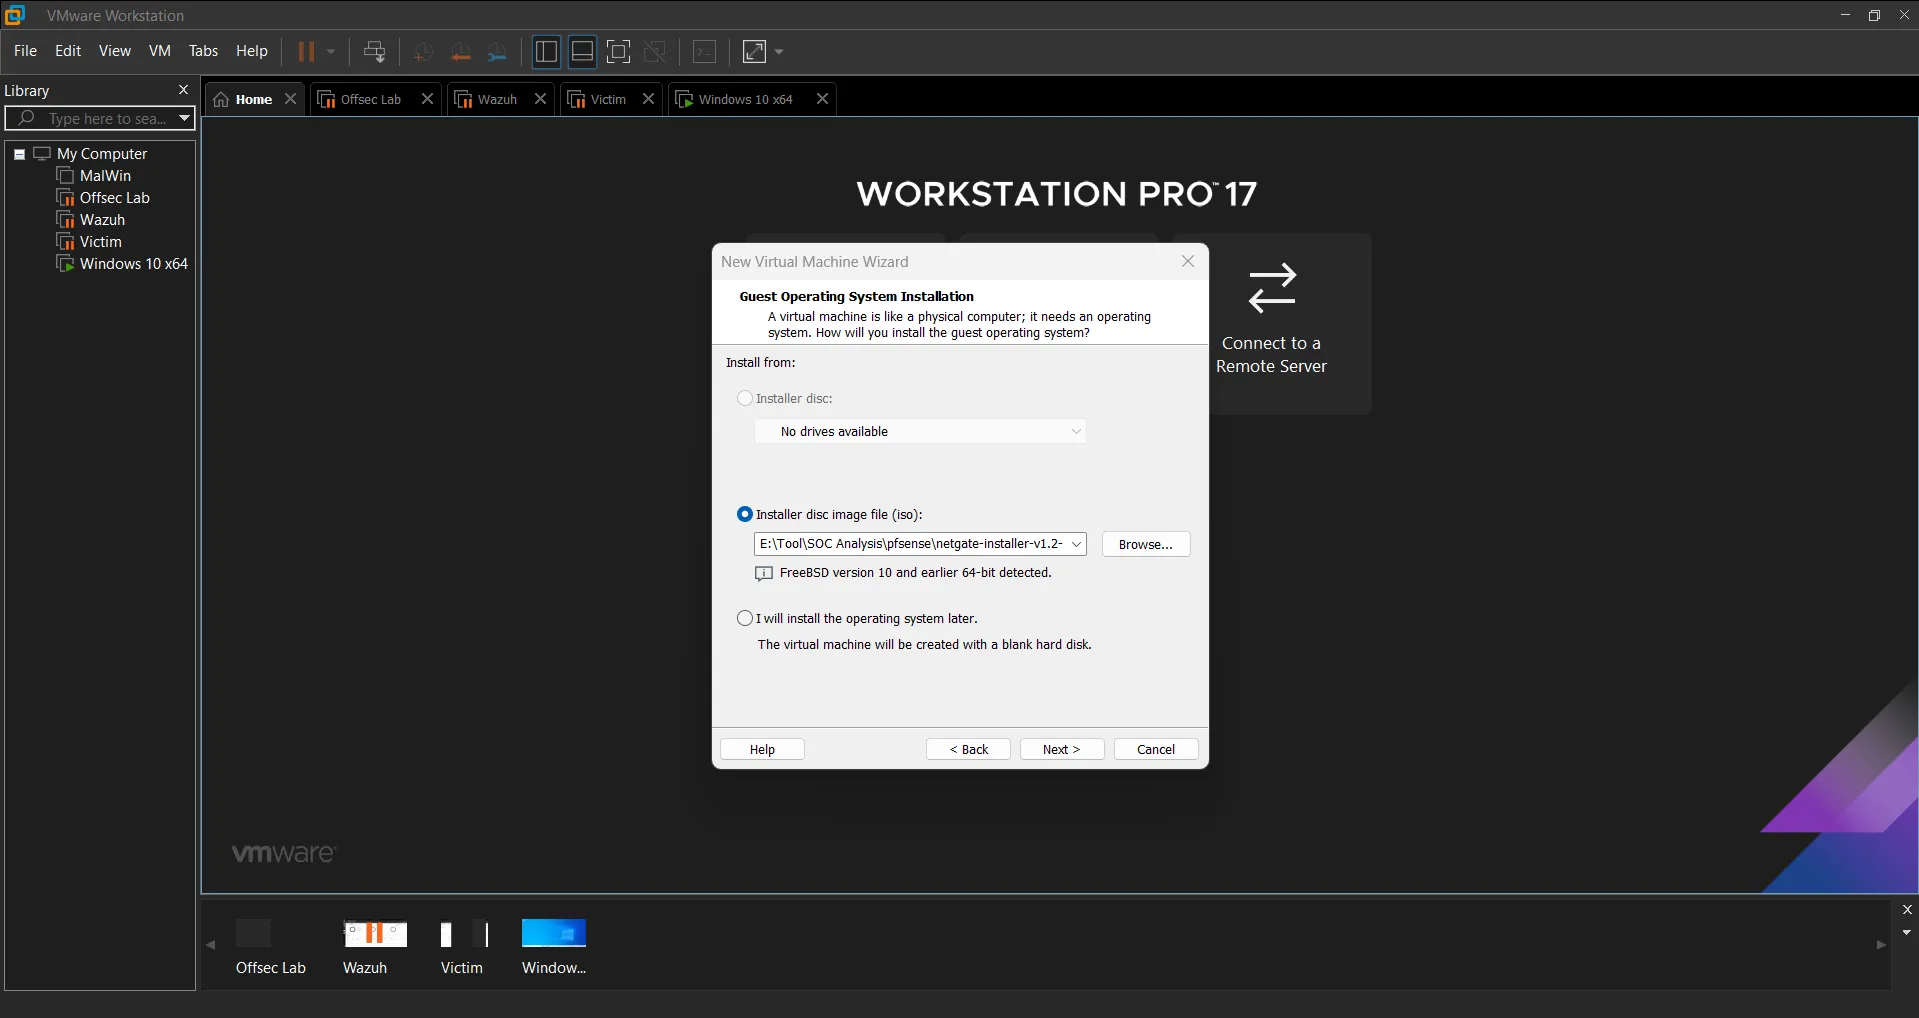The width and height of the screenshot is (1919, 1018).
Task: Close the Library panel
Action: click(x=183, y=90)
